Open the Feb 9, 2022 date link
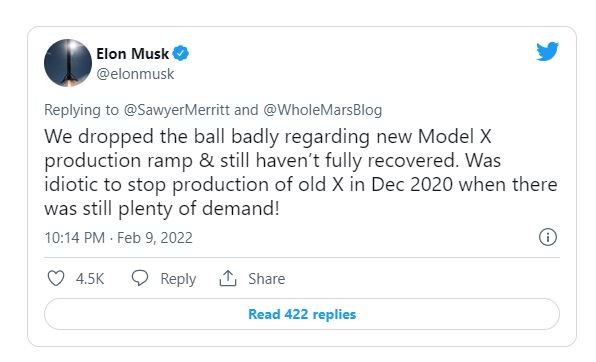The image size is (596, 362). [155, 238]
